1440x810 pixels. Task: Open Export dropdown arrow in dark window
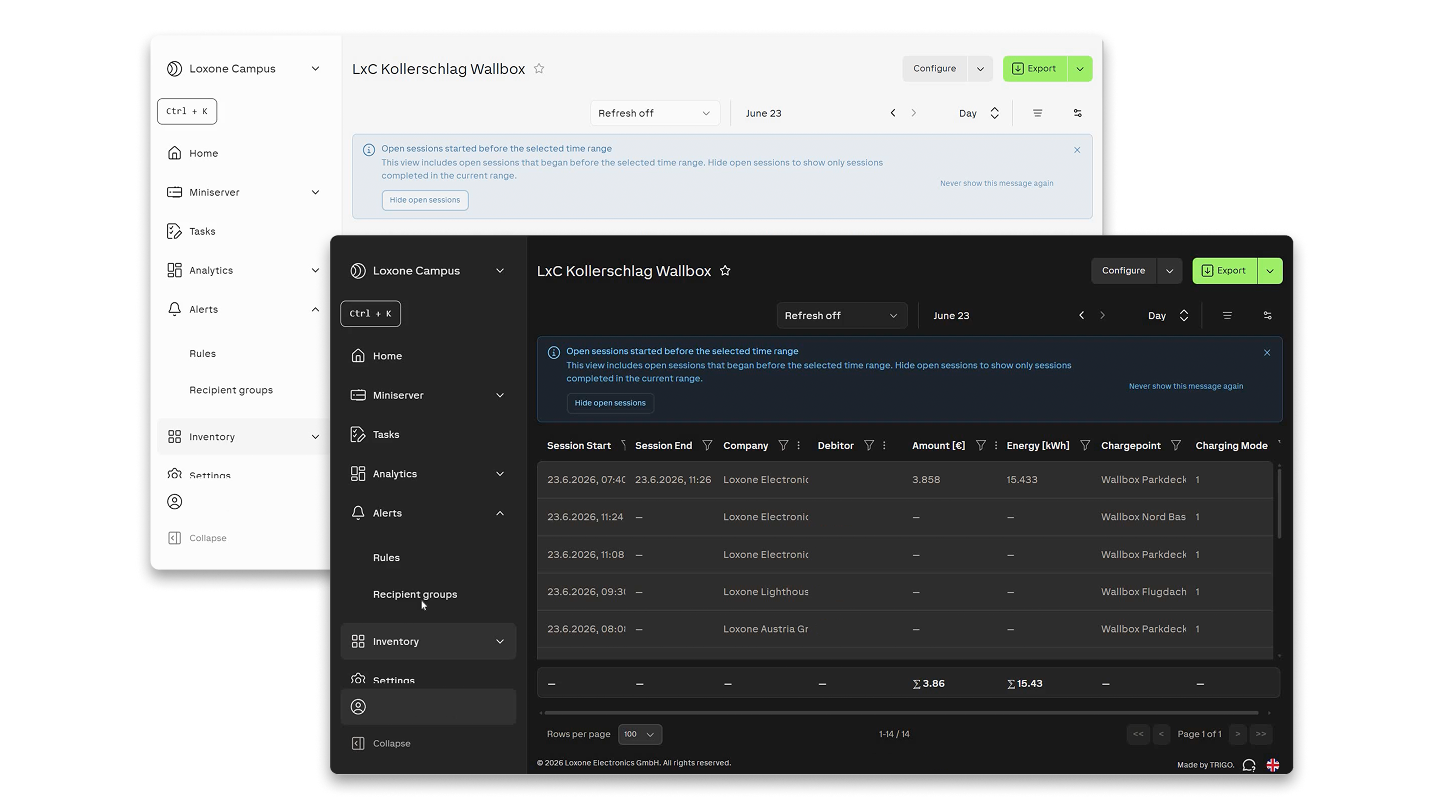tap(1270, 271)
